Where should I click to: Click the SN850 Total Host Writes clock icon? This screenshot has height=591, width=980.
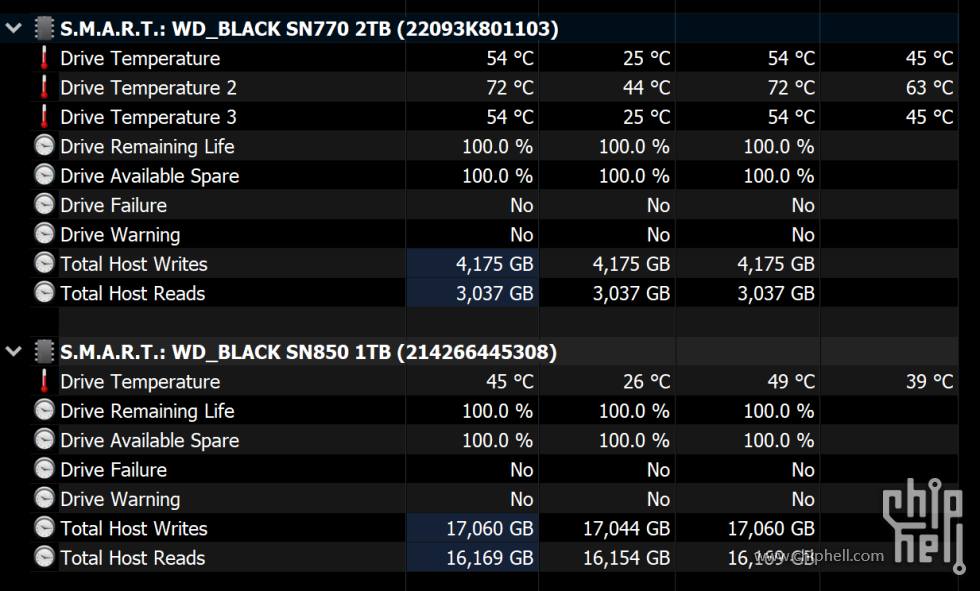tap(44, 527)
